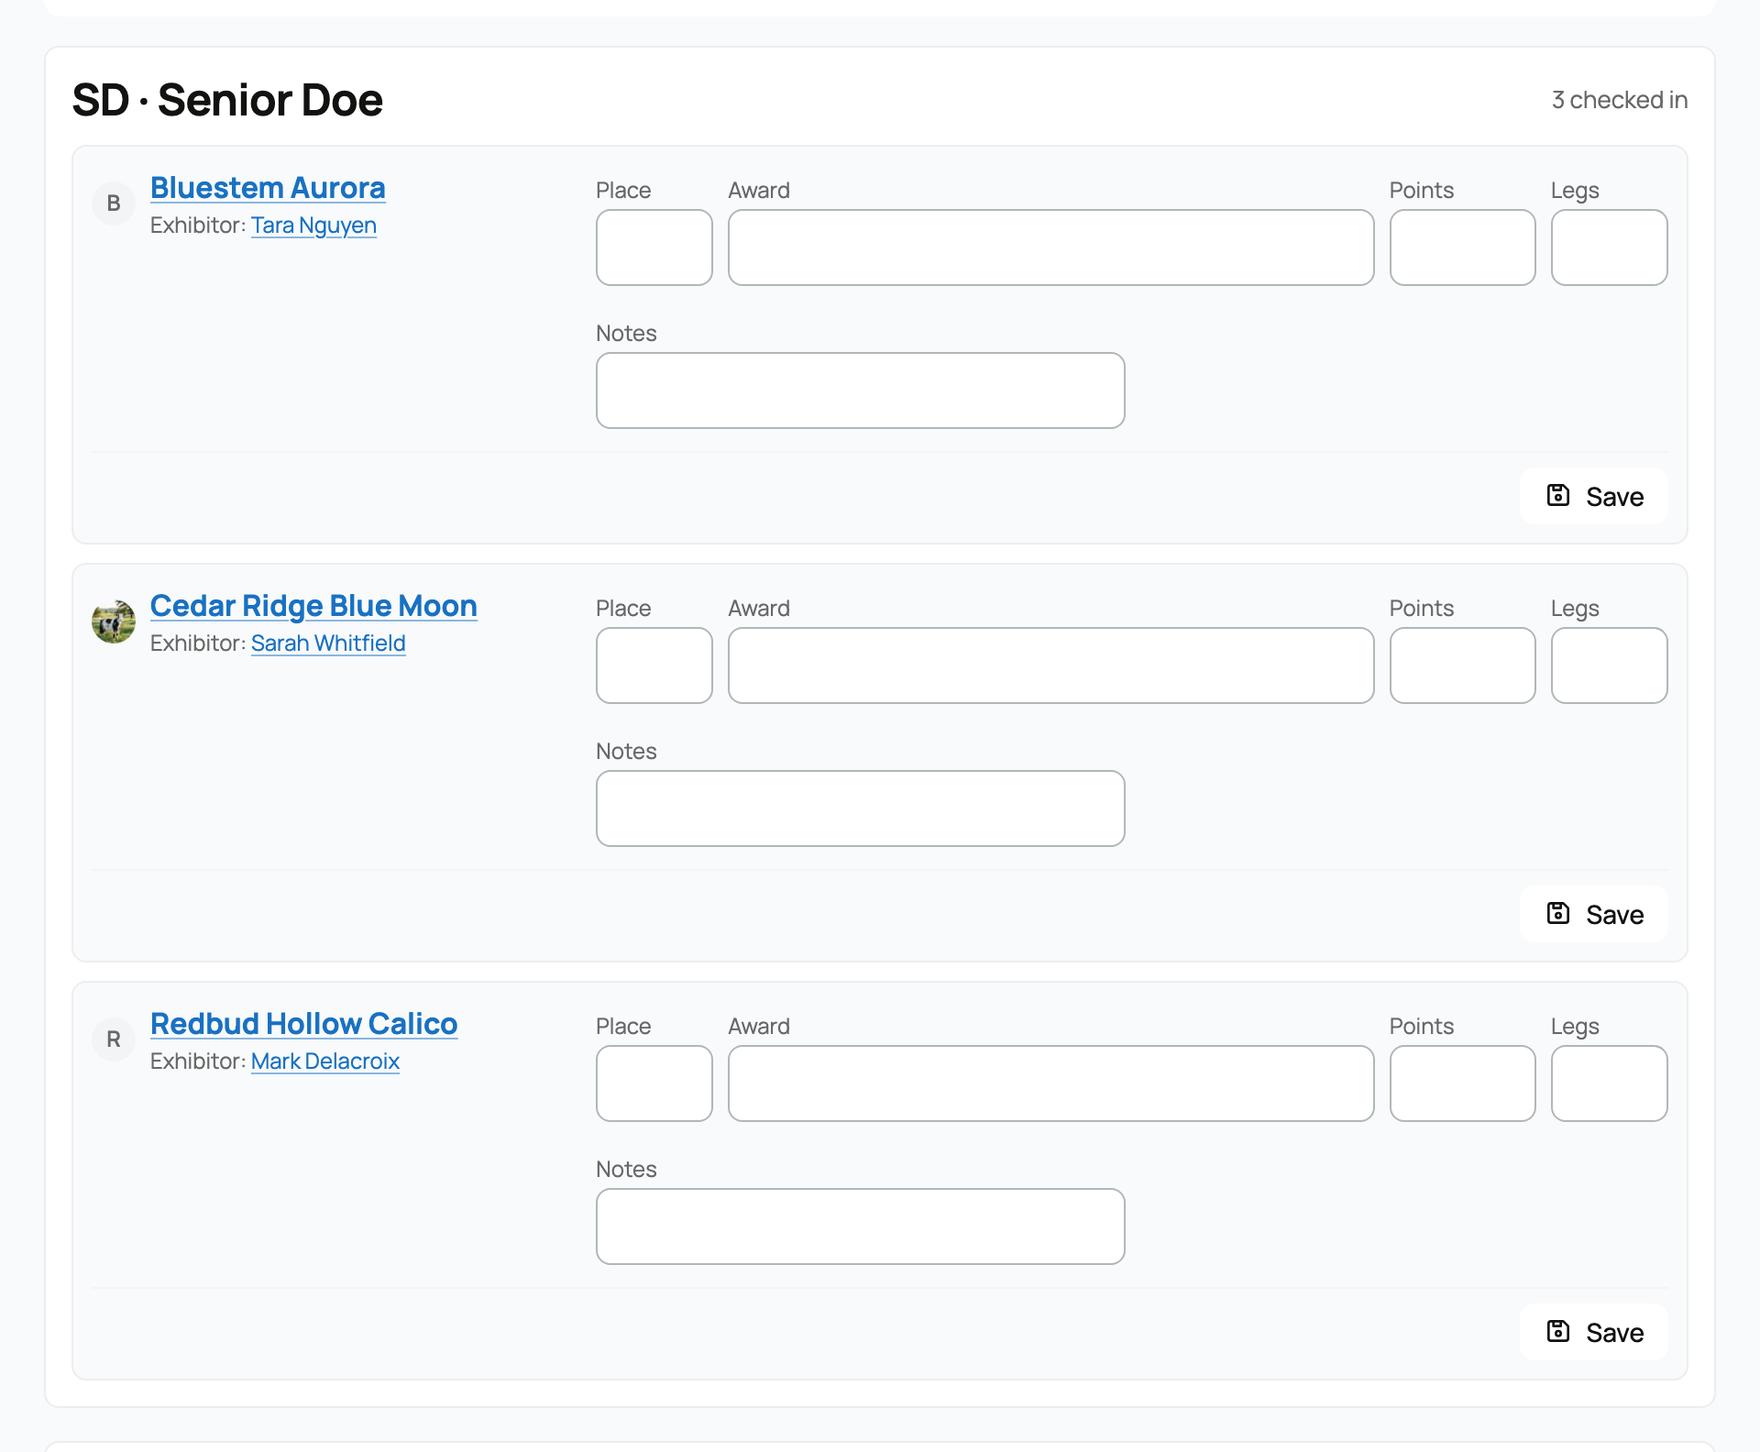Open the Bluestem Aurora animal link

268,187
